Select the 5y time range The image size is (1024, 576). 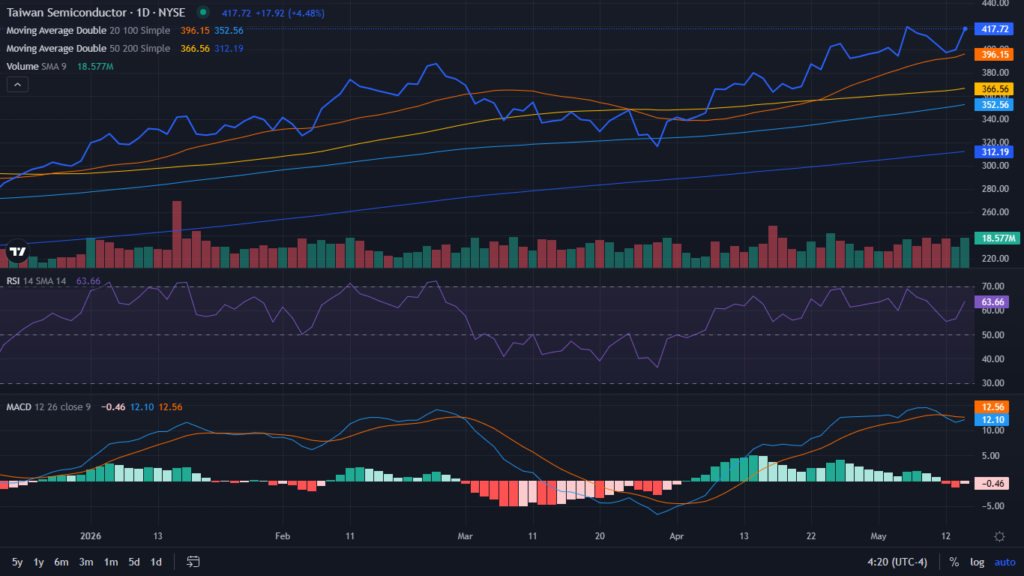click(x=17, y=562)
